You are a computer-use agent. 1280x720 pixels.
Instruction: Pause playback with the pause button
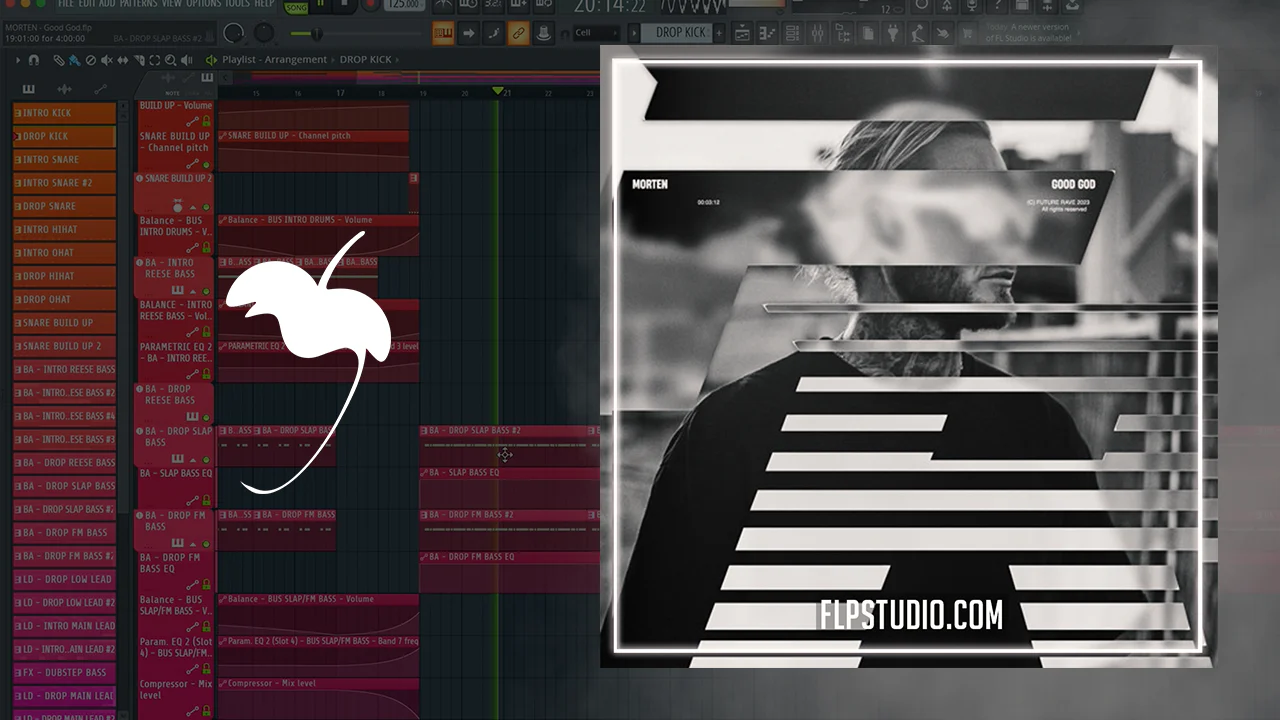[322, 5]
